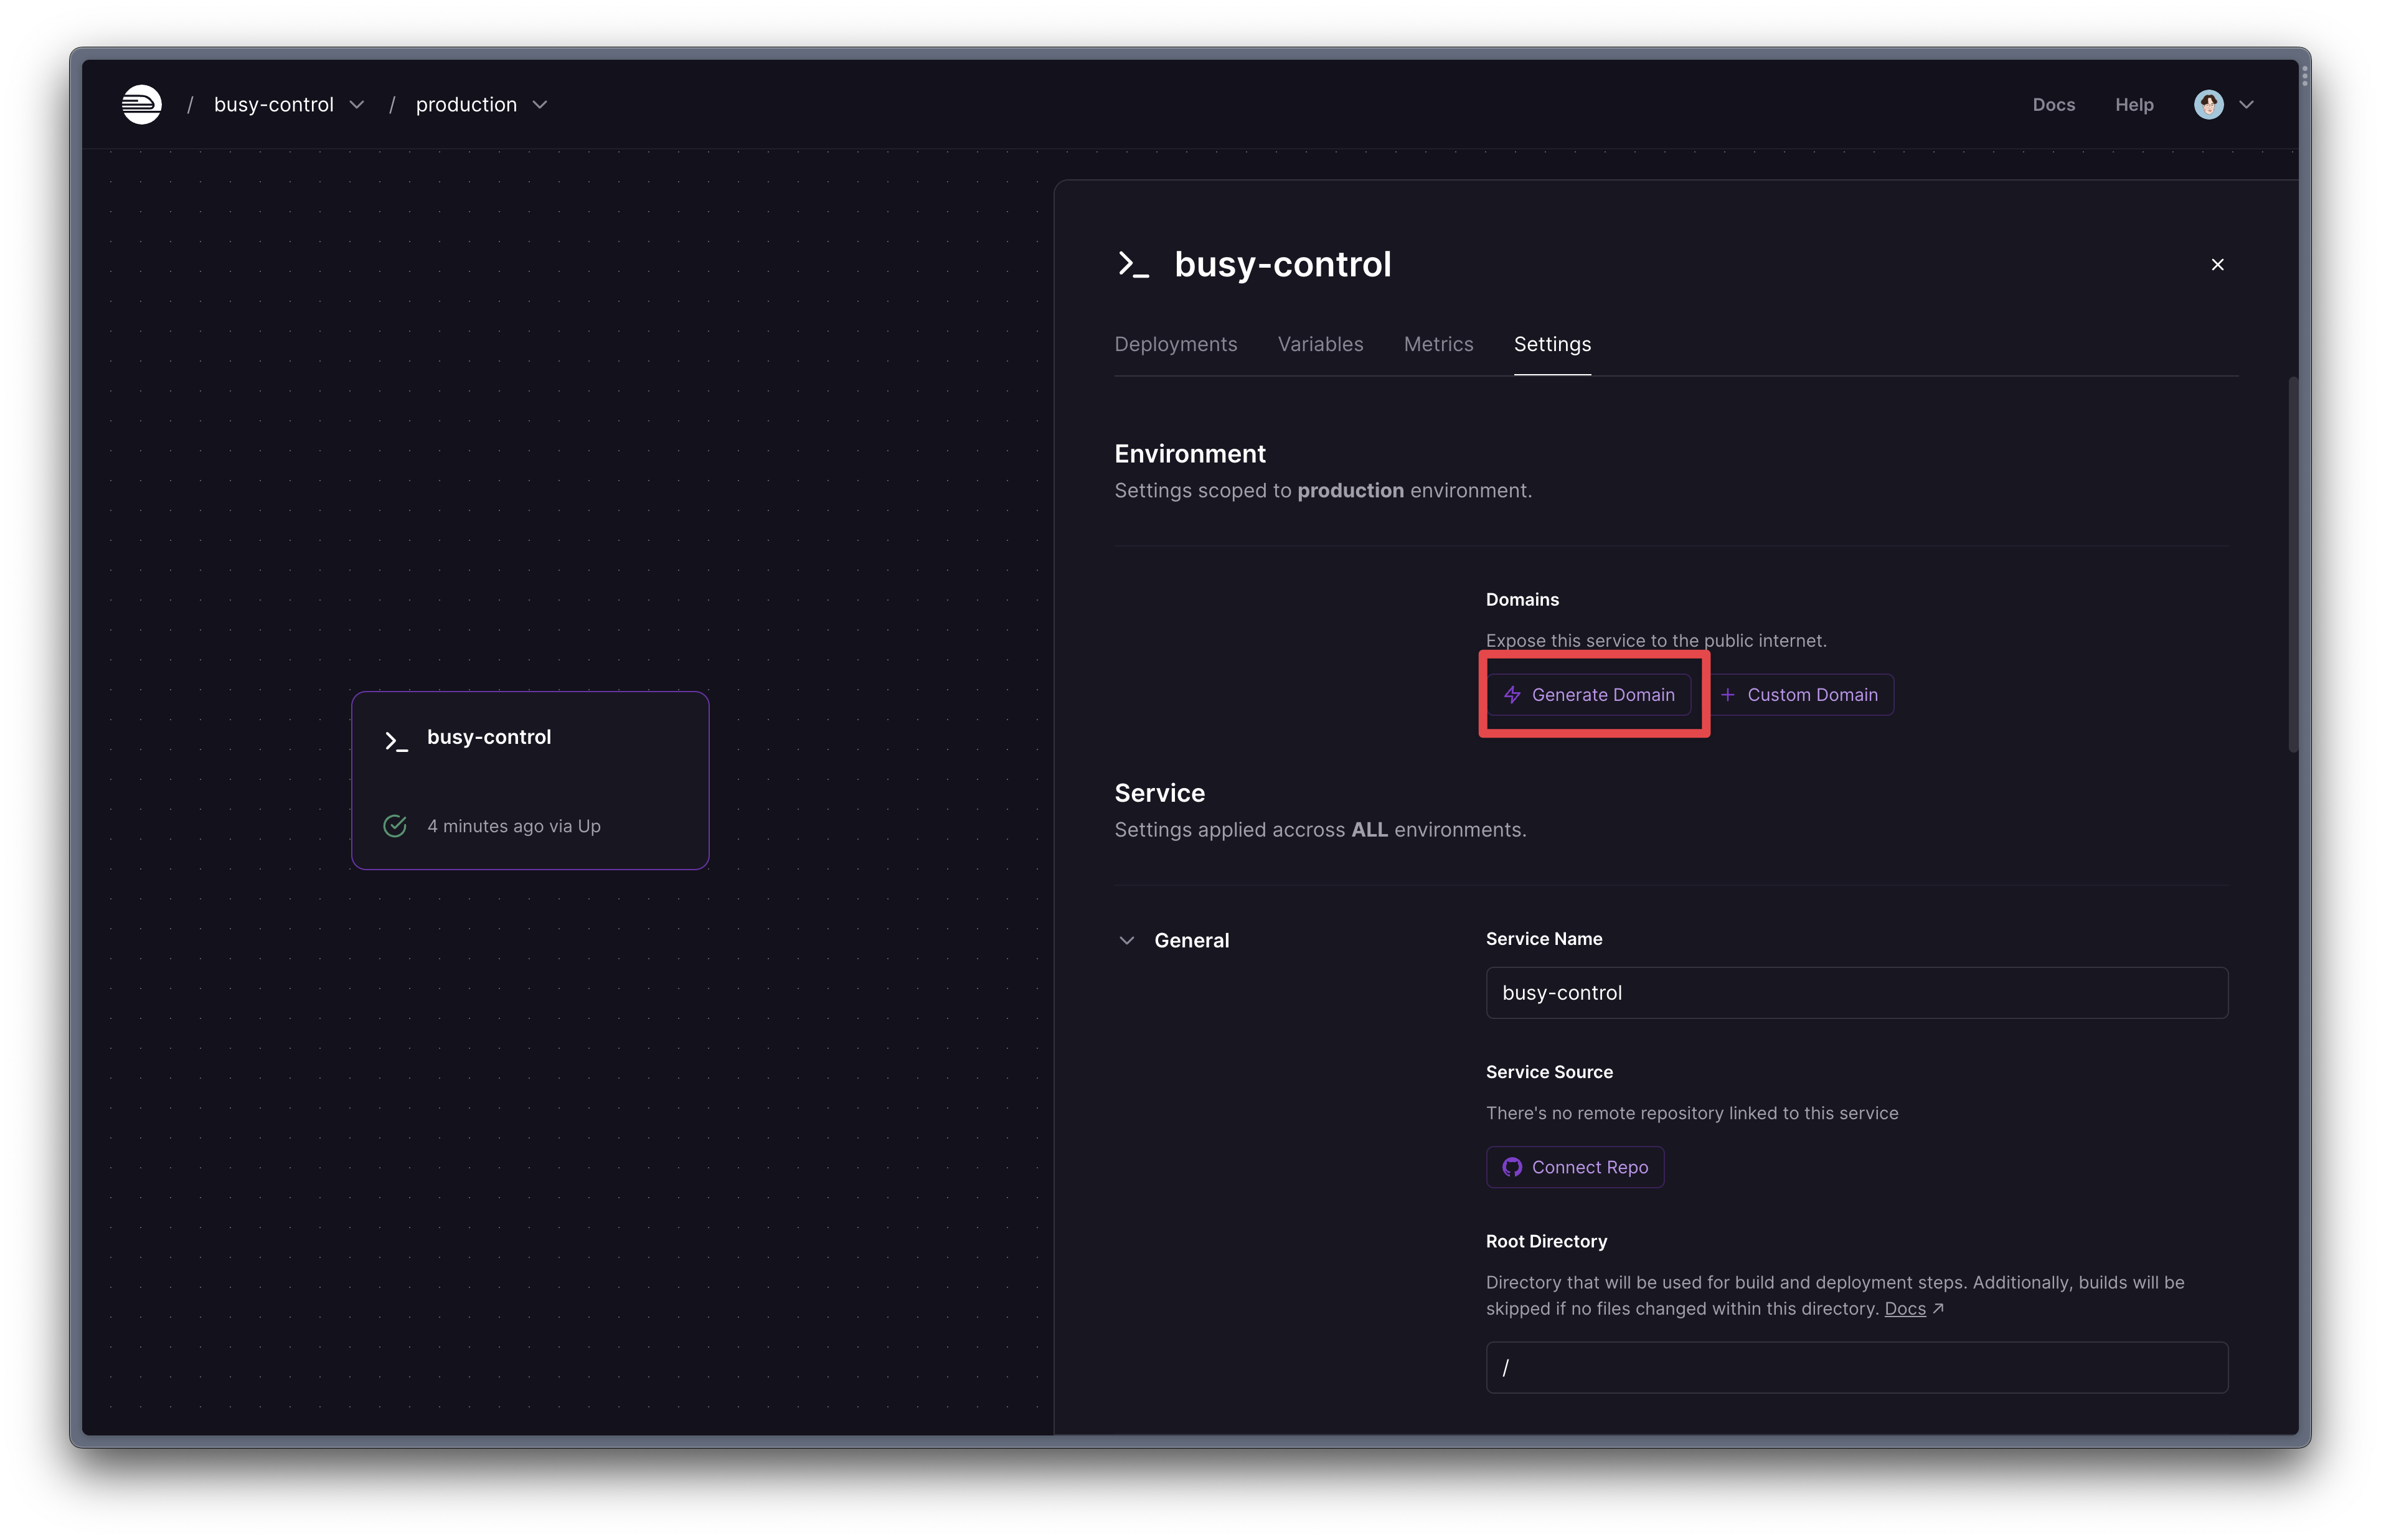Collapse the General settings section
This screenshot has height=1540, width=2381.
point(1127,940)
